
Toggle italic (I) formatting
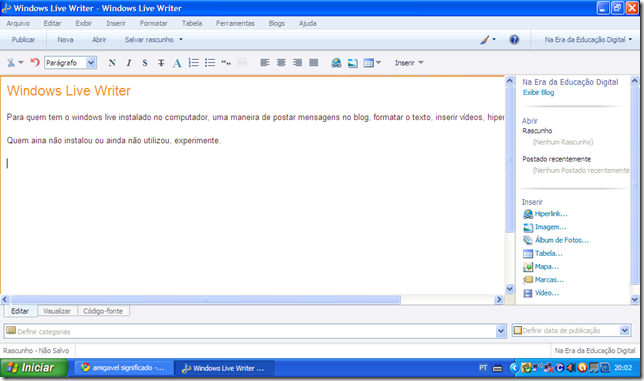pos(129,63)
